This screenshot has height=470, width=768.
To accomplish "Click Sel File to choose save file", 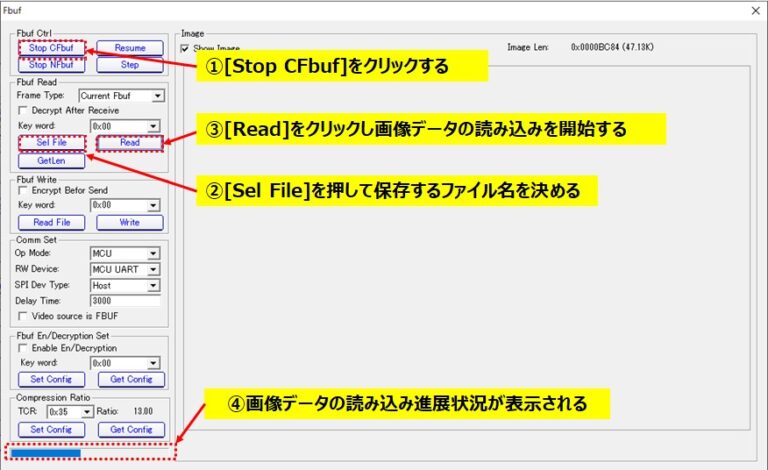I will (x=51, y=143).
